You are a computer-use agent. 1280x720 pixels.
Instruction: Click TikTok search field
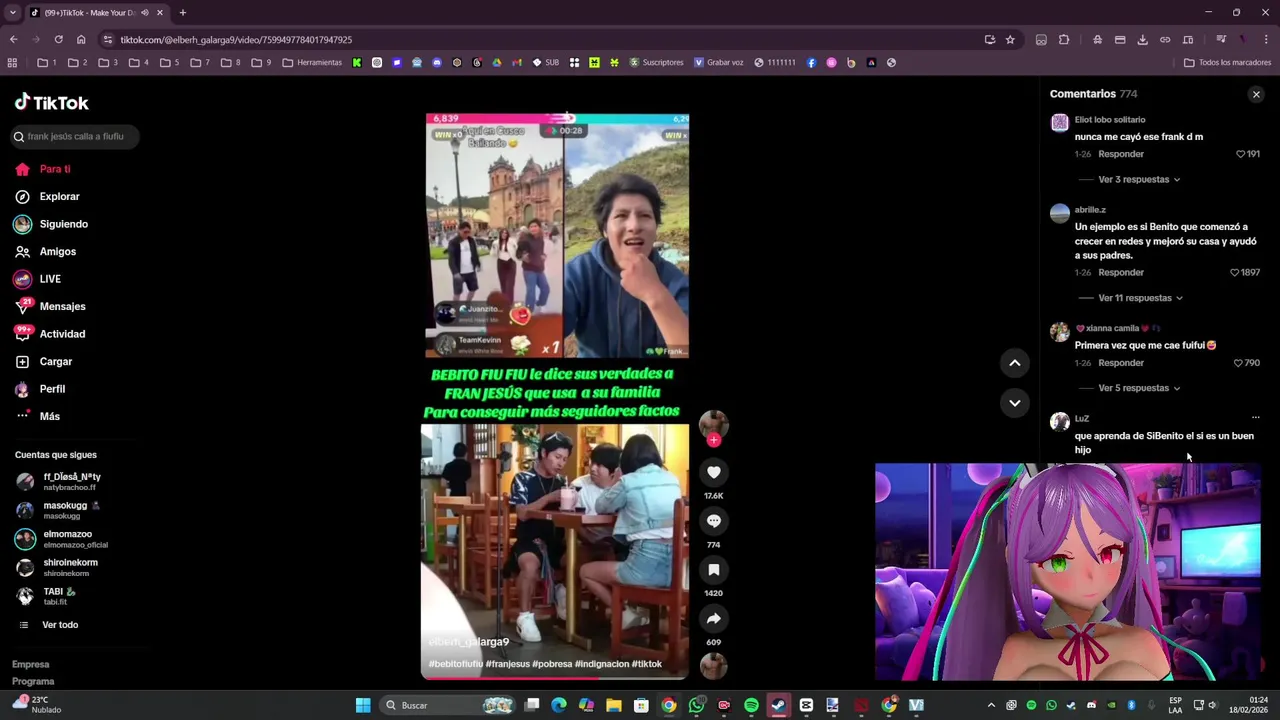(x=75, y=136)
